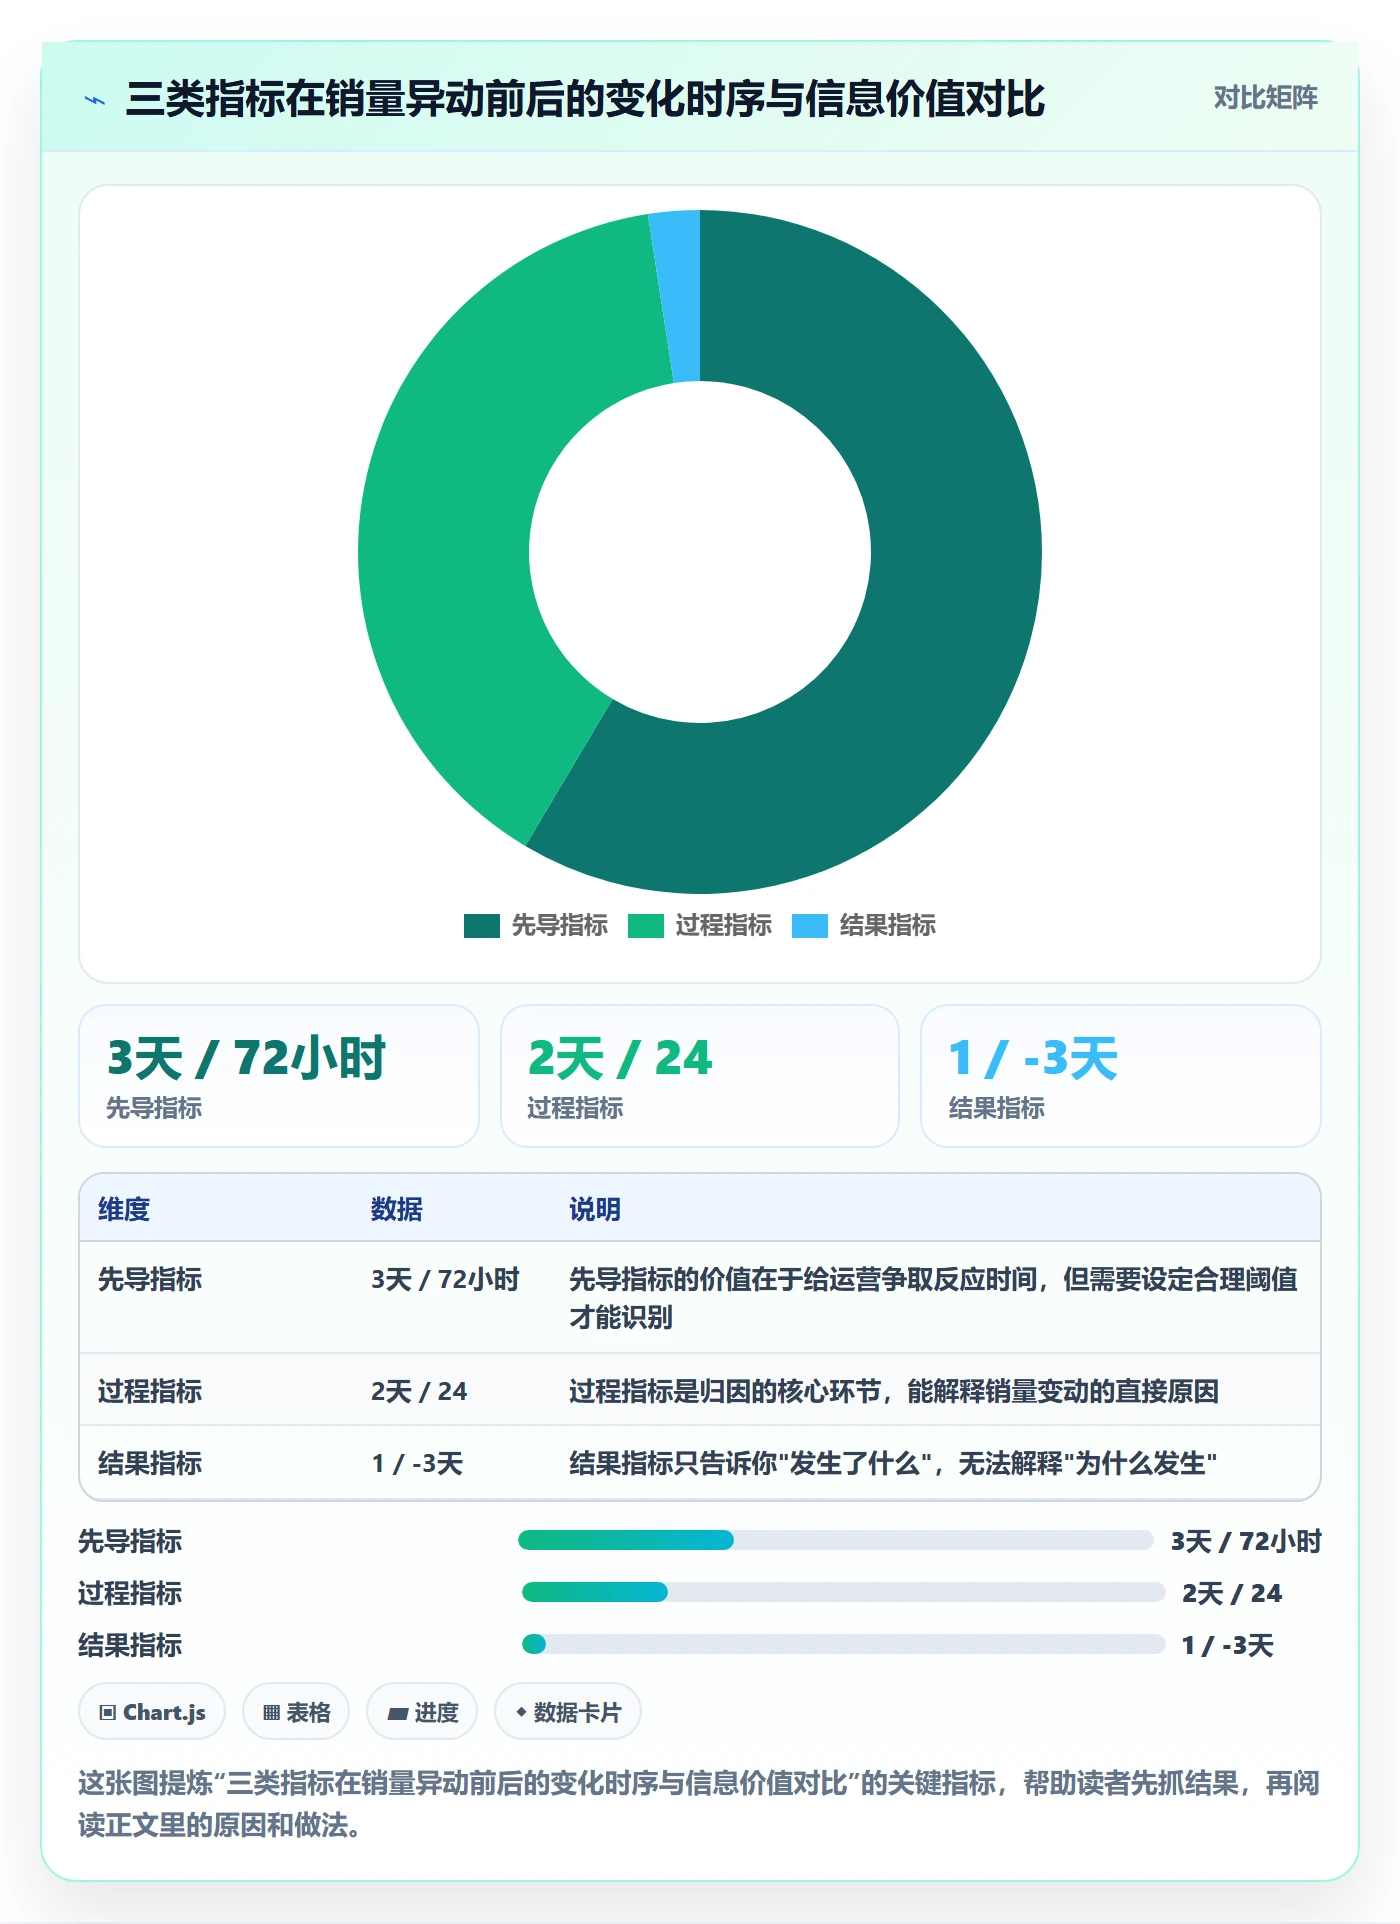
Task: Click the description starting 过程指标是归因的核心环节
Action: click(894, 1391)
